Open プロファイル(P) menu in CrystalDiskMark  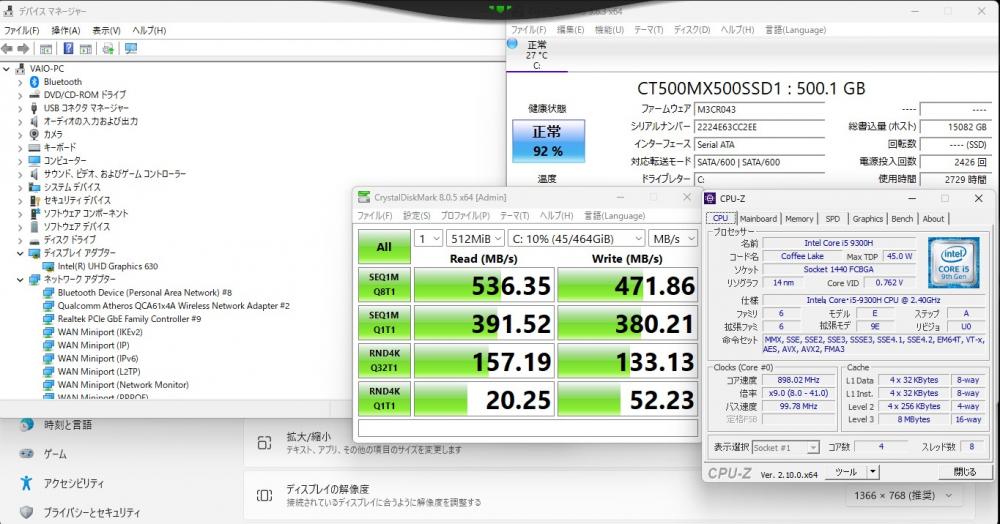point(465,216)
